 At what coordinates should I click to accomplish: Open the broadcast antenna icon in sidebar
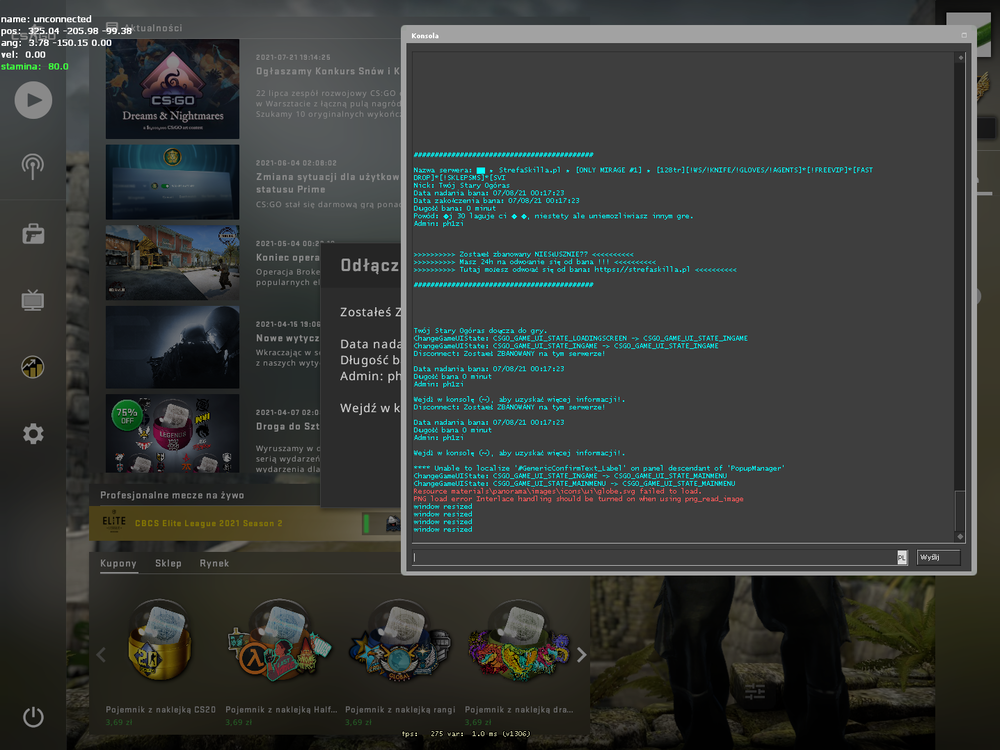[x=33, y=166]
